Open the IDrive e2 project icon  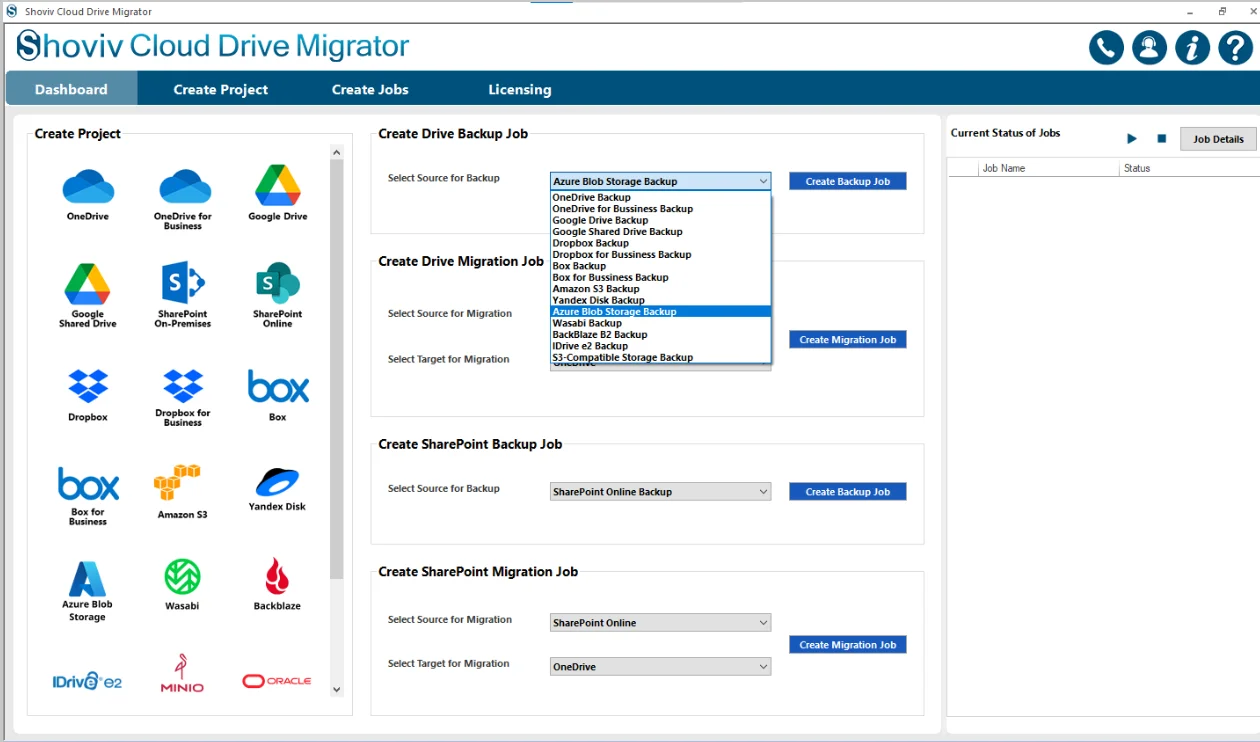click(88, 681)
